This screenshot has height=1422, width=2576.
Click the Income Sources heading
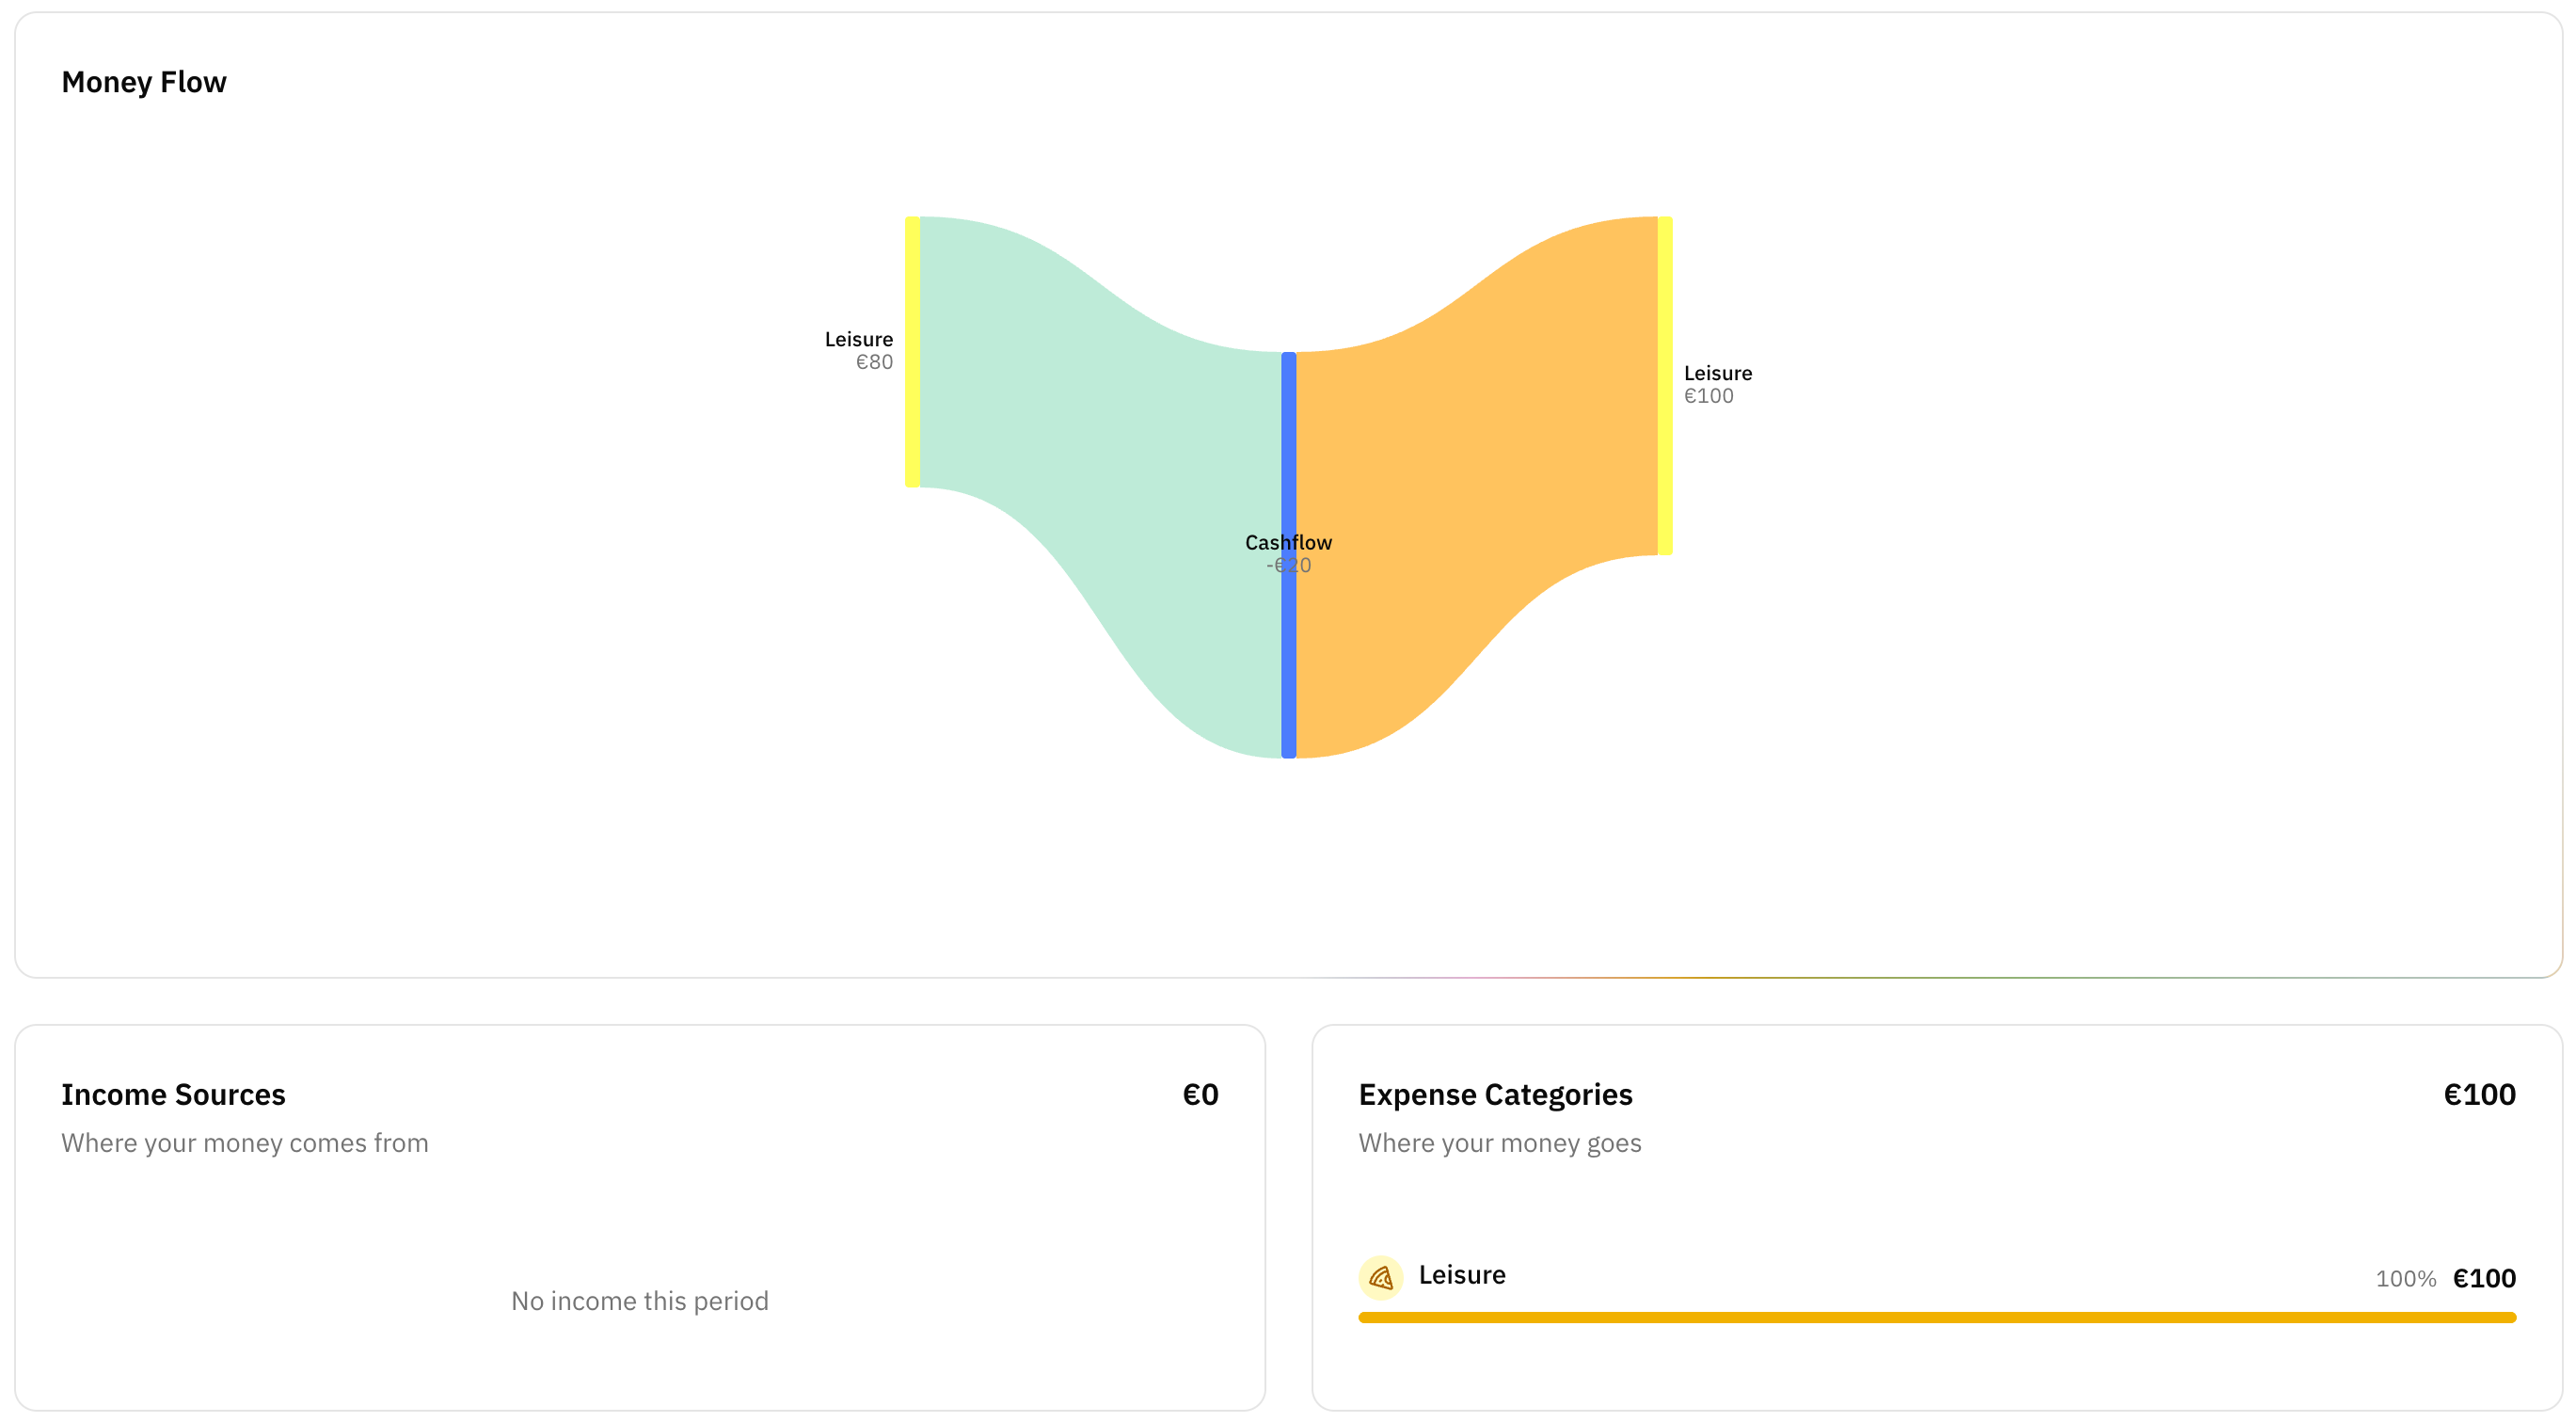click(173, 1094)
